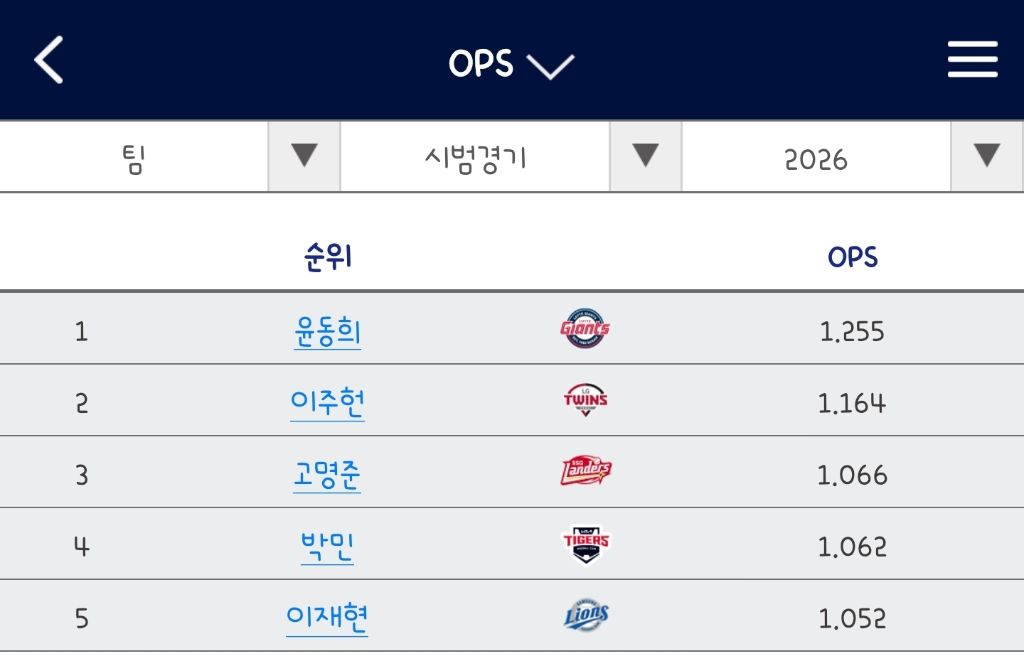1024x656 pixels.
Task: Open the 시범경기 dropdown arrow
Action: [645, 156]
